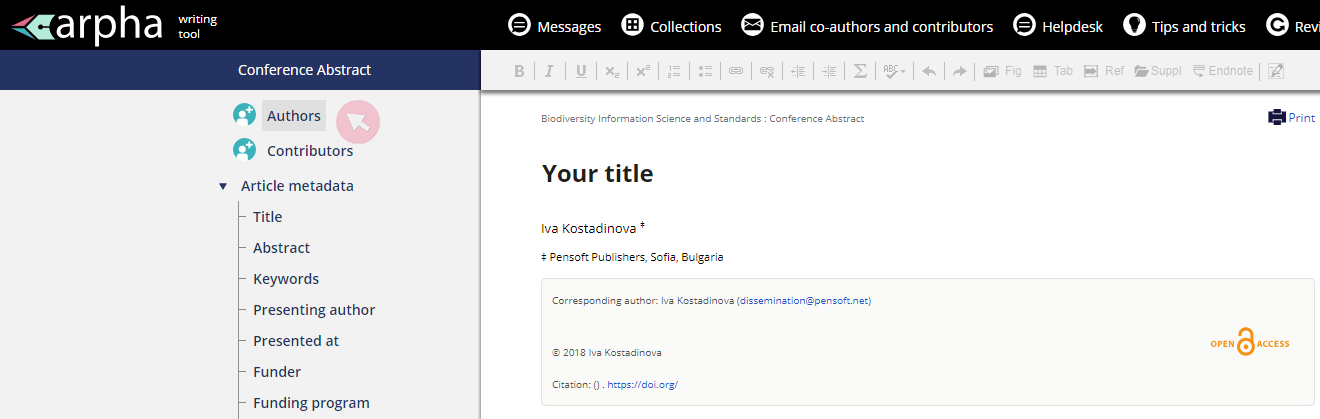Click the © 2018 Iva Kostadinova text
The image size is (1320, 419).
point(607,353)
